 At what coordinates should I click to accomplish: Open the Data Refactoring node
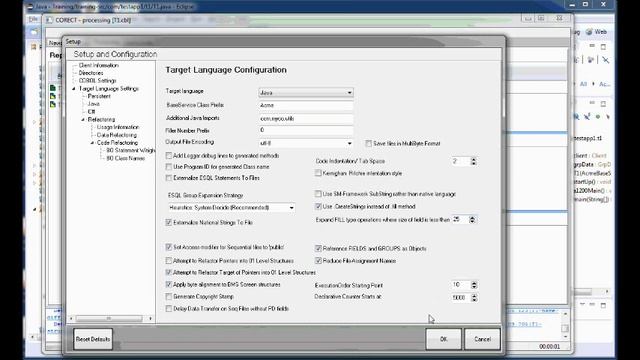click(117, 135)
